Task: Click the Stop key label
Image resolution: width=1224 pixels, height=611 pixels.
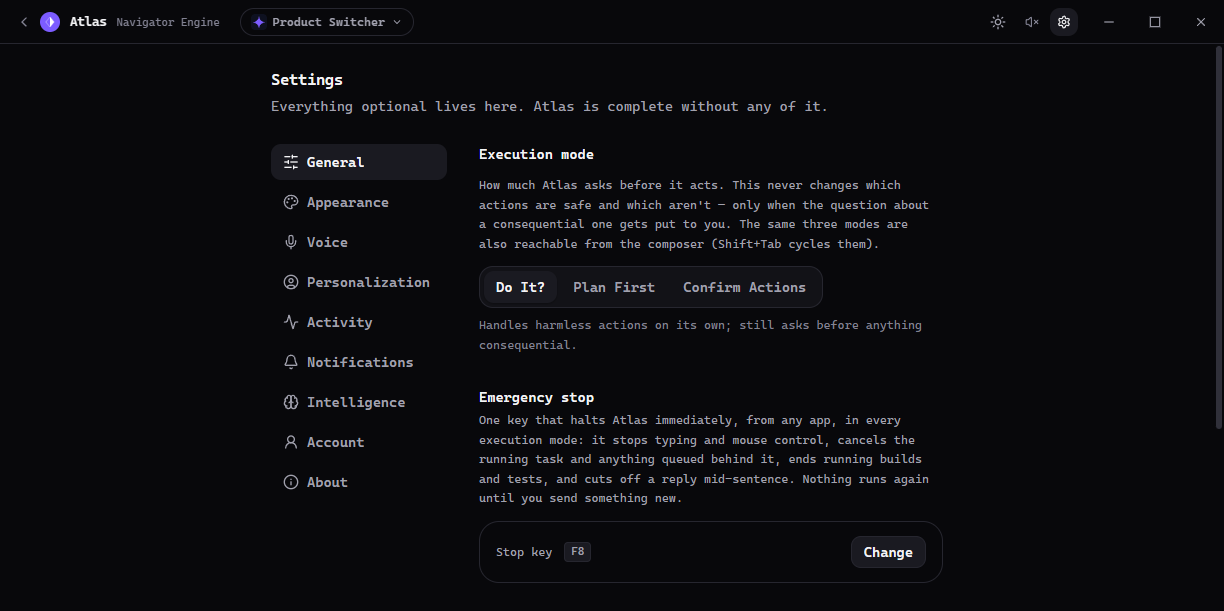Action: [524, 552]
